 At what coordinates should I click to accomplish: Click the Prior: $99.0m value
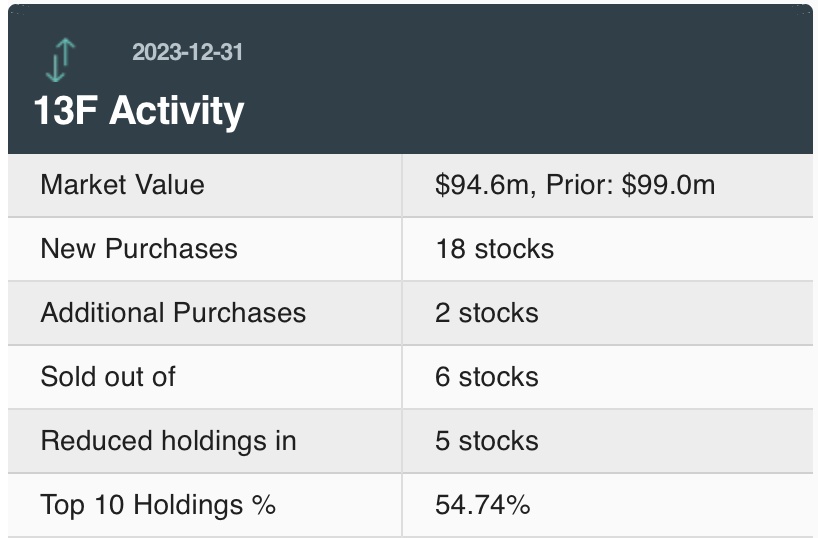631,185
